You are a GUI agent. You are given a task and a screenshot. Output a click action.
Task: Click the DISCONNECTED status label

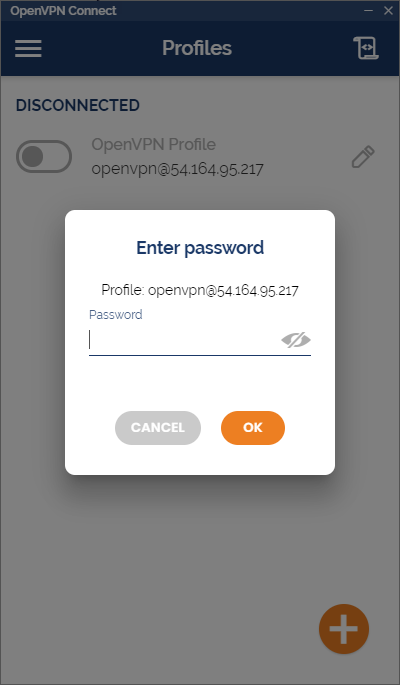pyautogui.click(x=78, y=105)
